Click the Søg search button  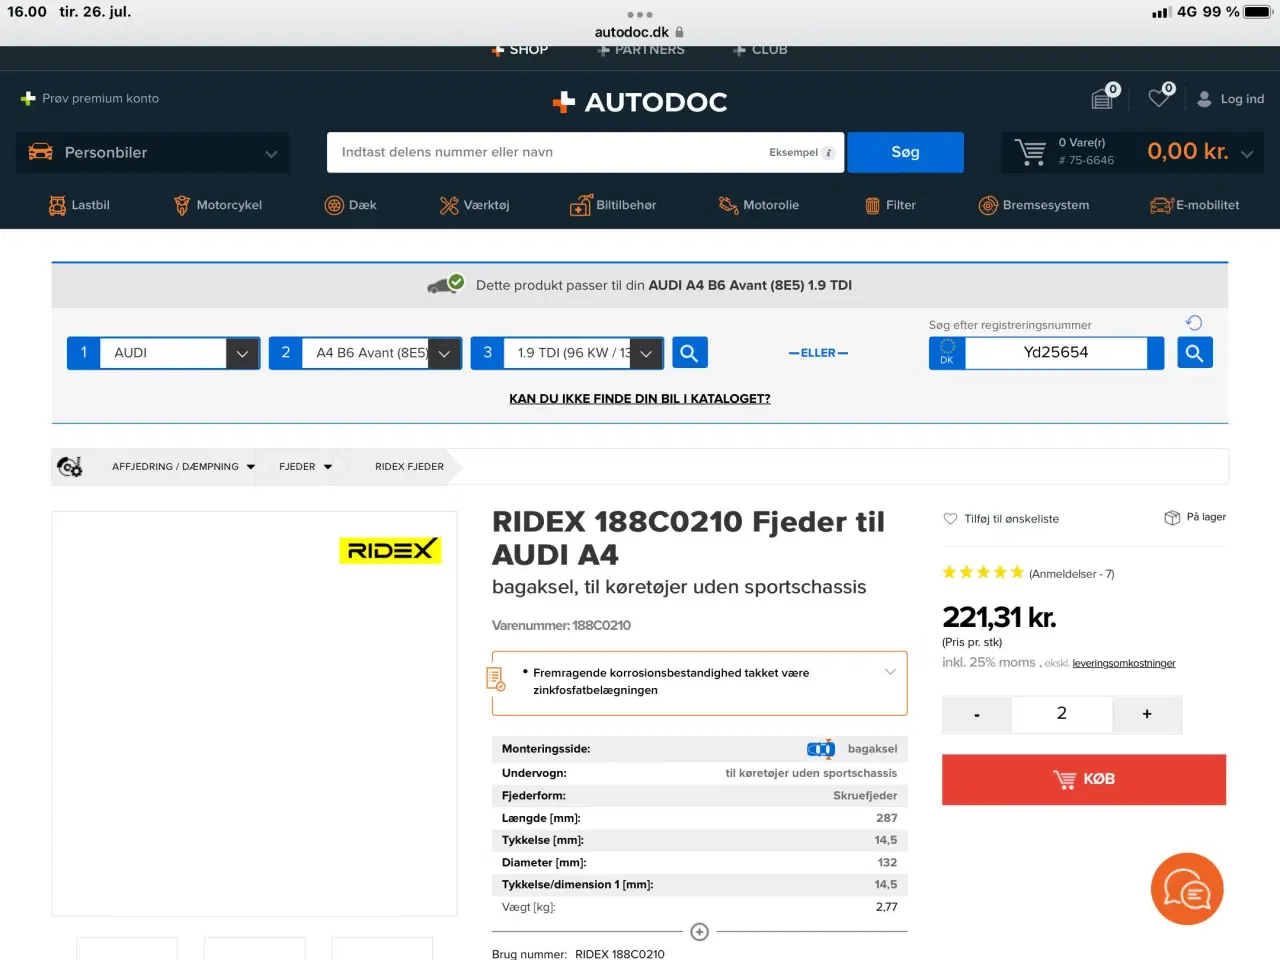point(905,152)
